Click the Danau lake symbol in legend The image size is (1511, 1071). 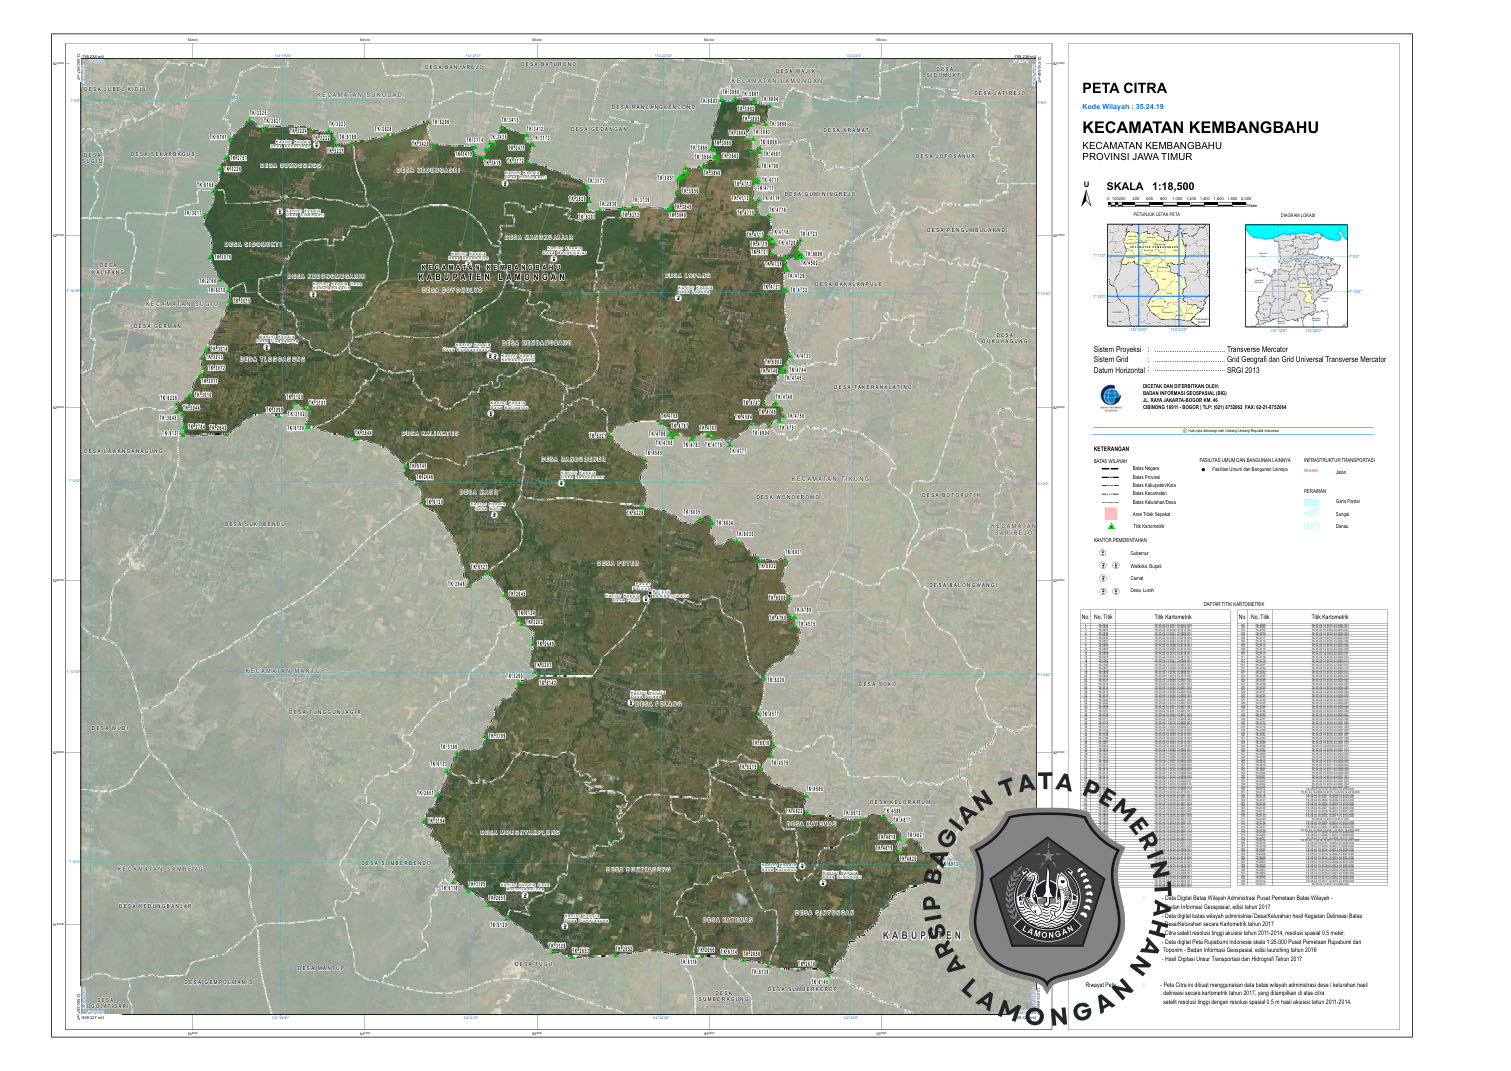coord(1311,526)
